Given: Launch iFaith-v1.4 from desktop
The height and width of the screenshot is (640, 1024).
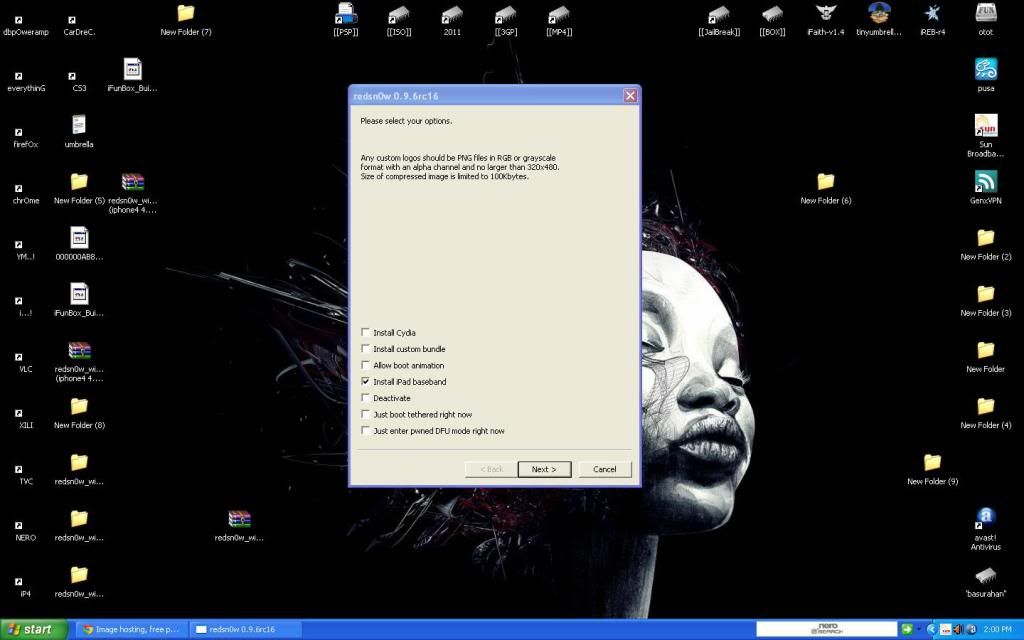Looking at the screenshot, I should [x=826, y=20].
